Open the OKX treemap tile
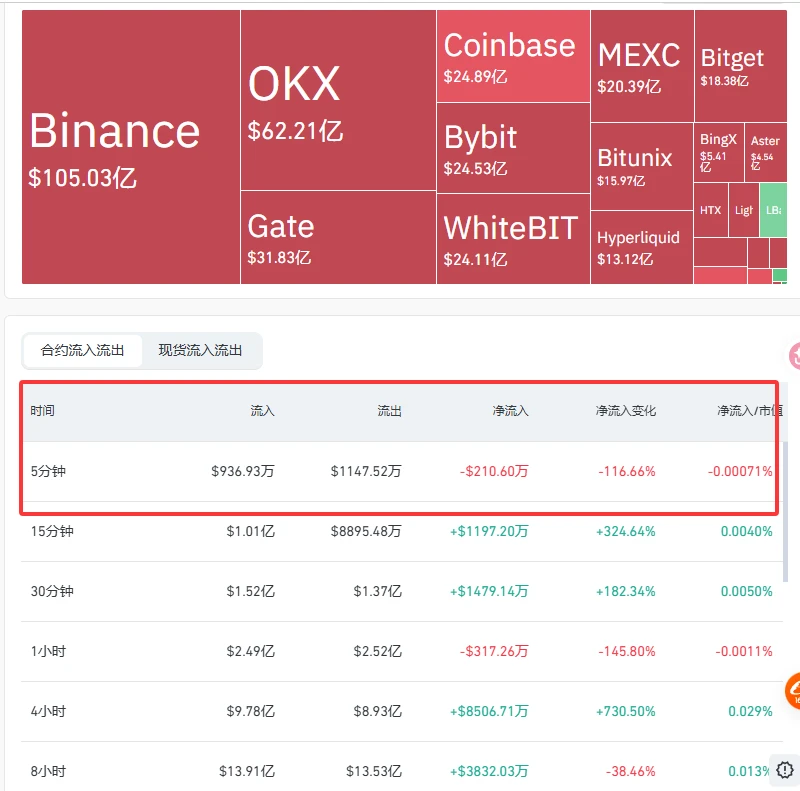 [x=338, y=100]
